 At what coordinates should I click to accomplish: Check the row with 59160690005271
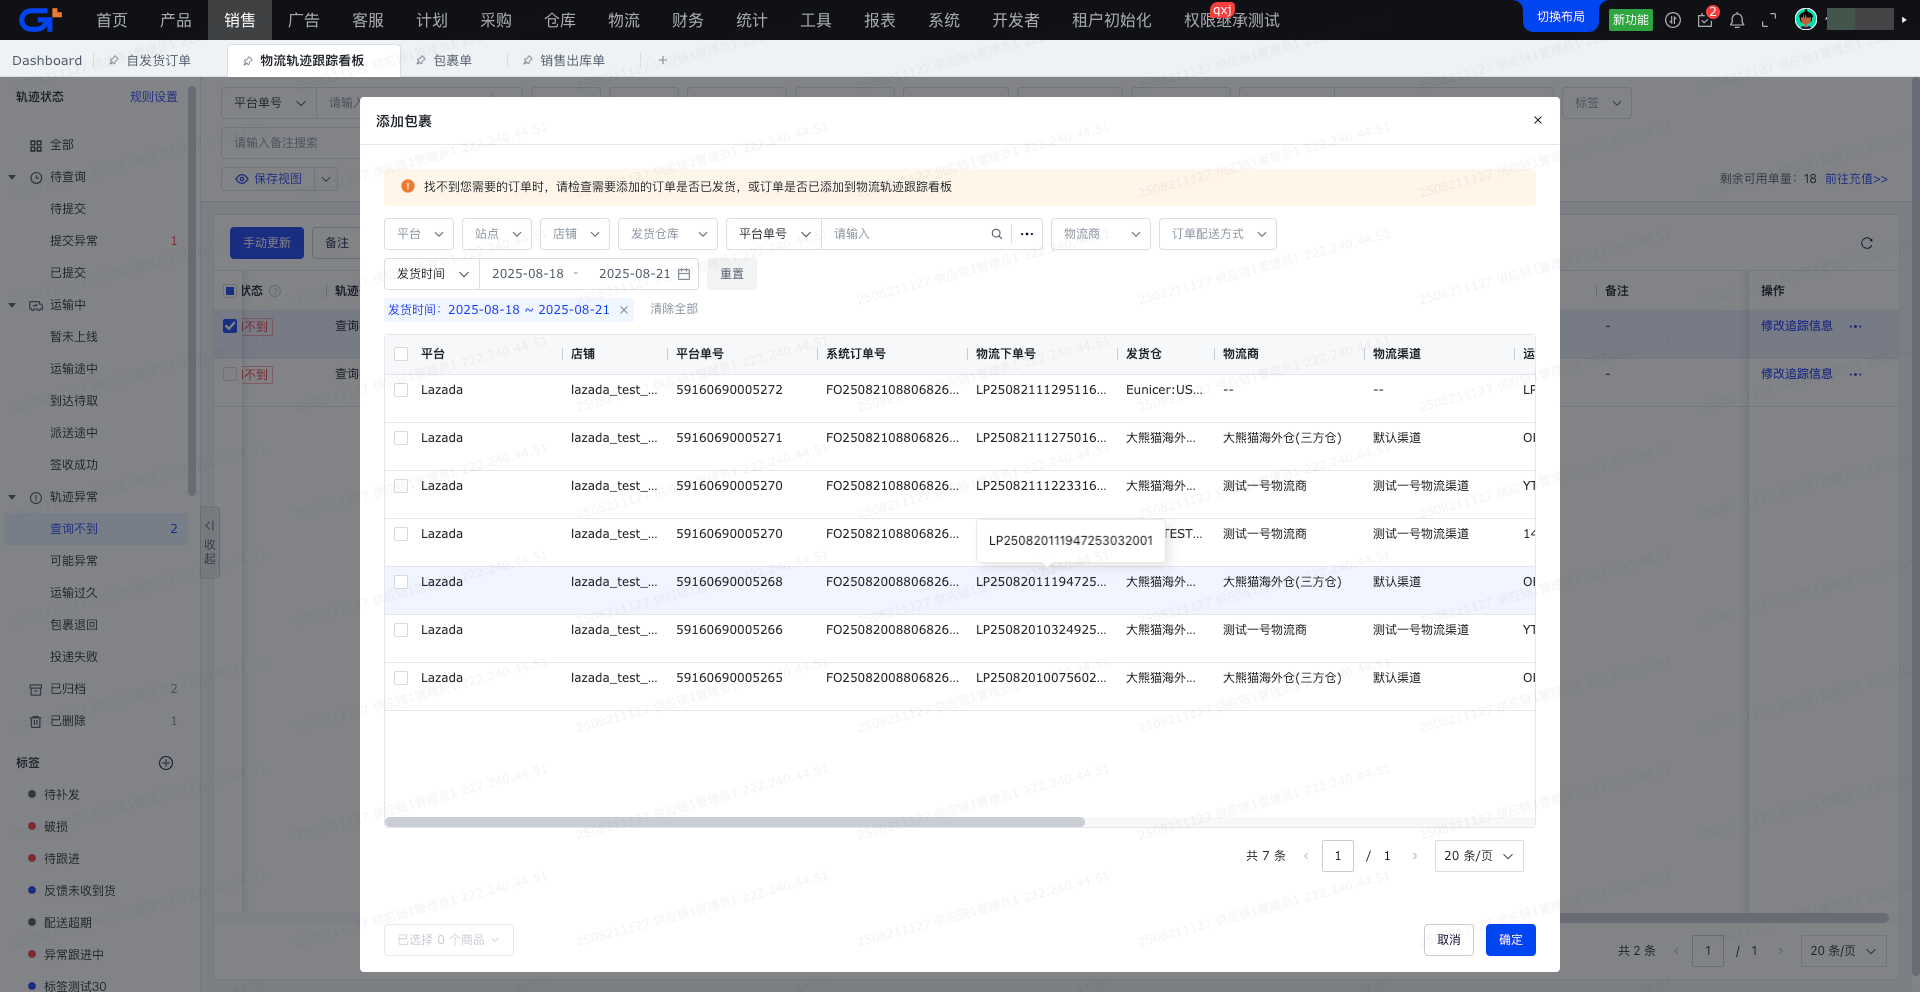(x=401, y=438)
